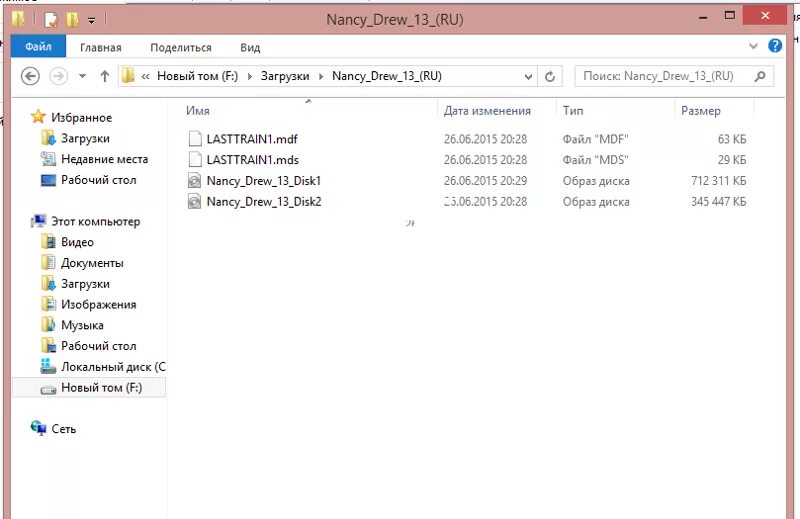Click the Новый том (F:) drive icon
Viewport: 800px width, 519px height.
(48, 389)
